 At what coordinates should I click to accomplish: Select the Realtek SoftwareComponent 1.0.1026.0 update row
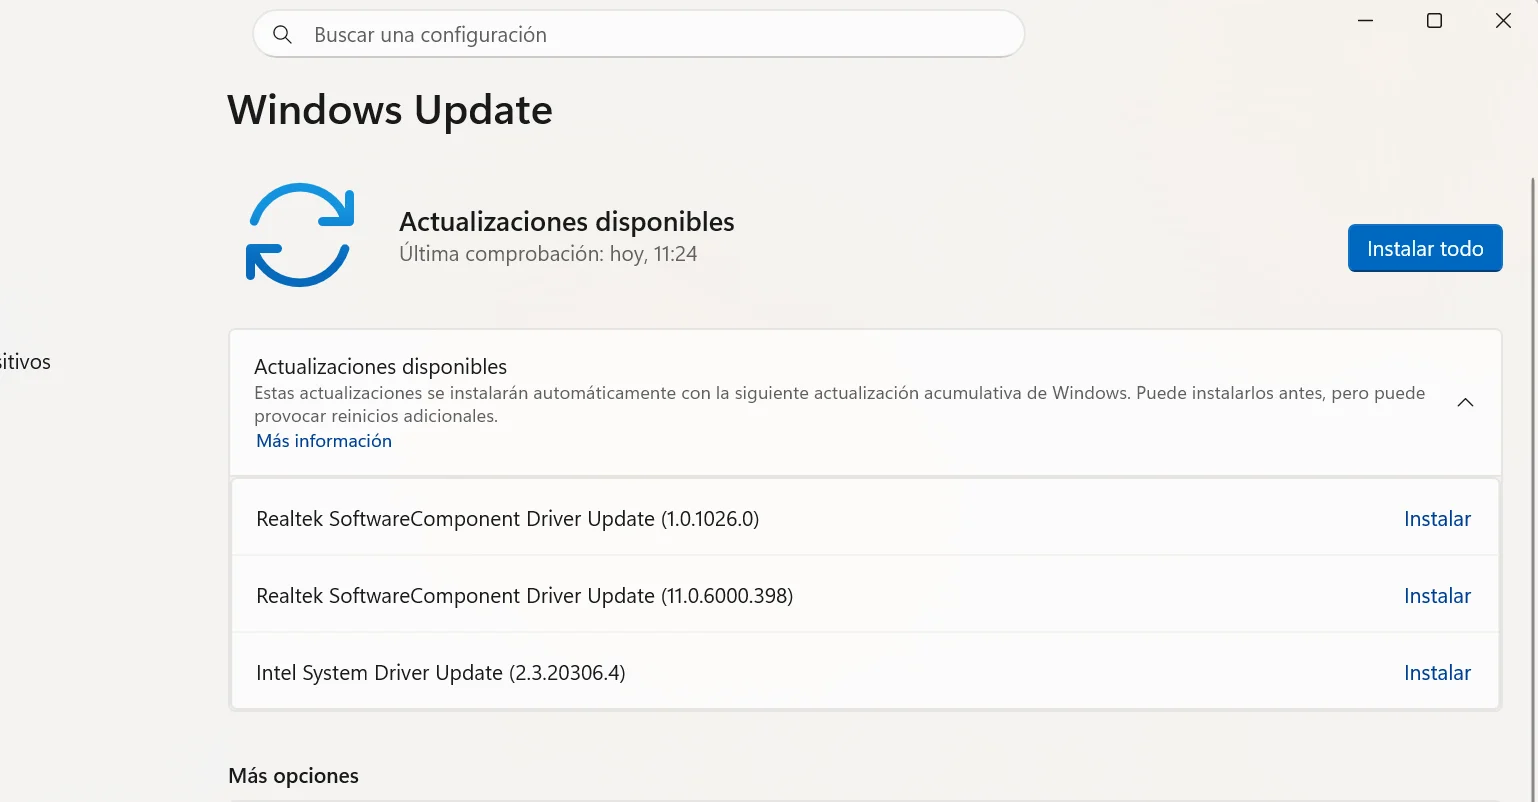coord(865,518)
